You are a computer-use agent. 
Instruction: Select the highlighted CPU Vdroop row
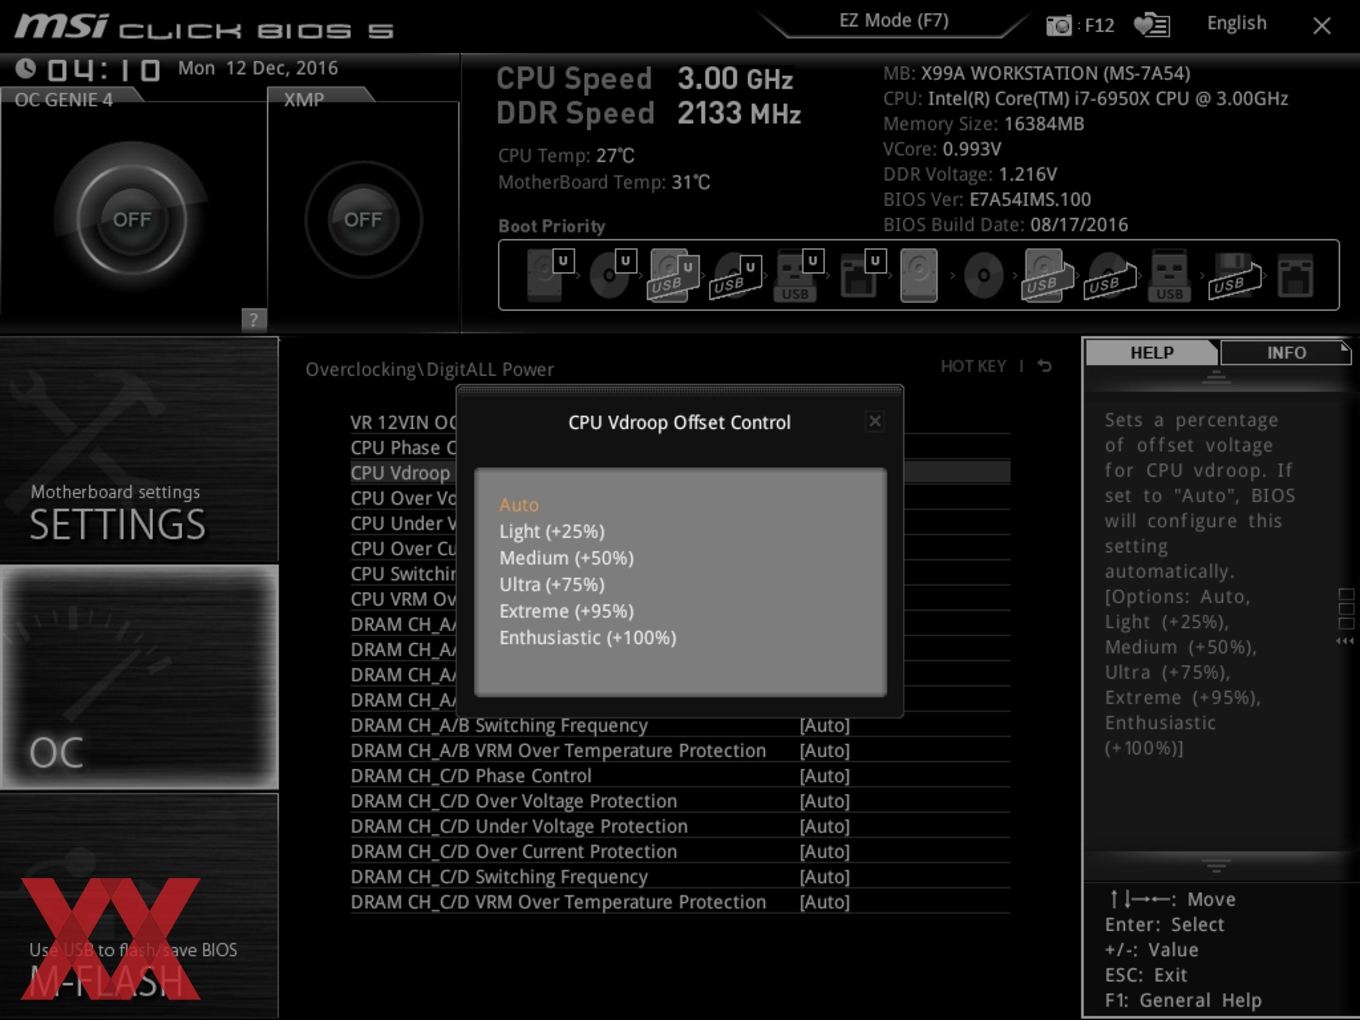pyautogui.click(x=403, y=472)
